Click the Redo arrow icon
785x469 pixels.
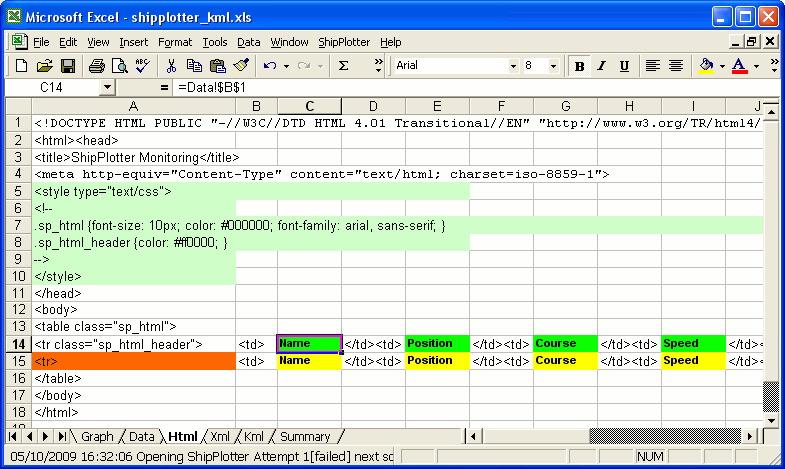[304, 66]
